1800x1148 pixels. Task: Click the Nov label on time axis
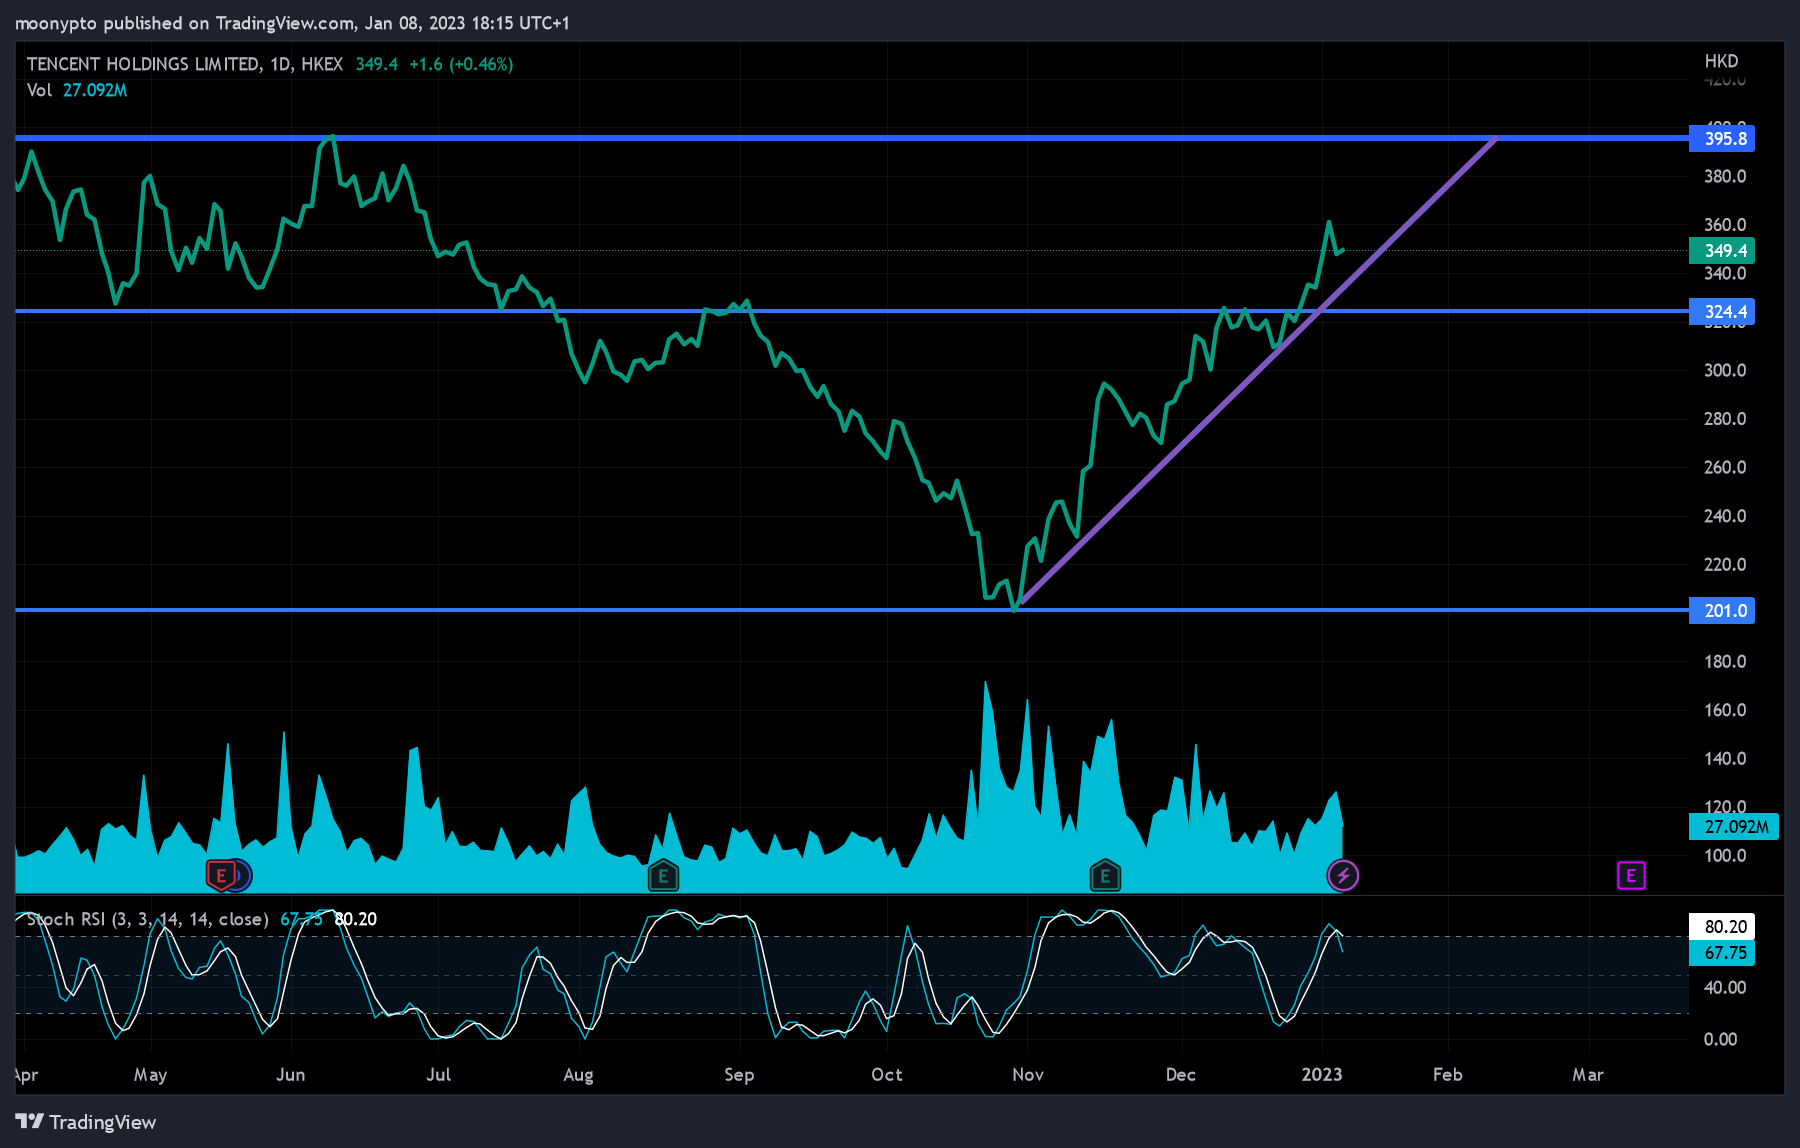tap(1028, 1075)
